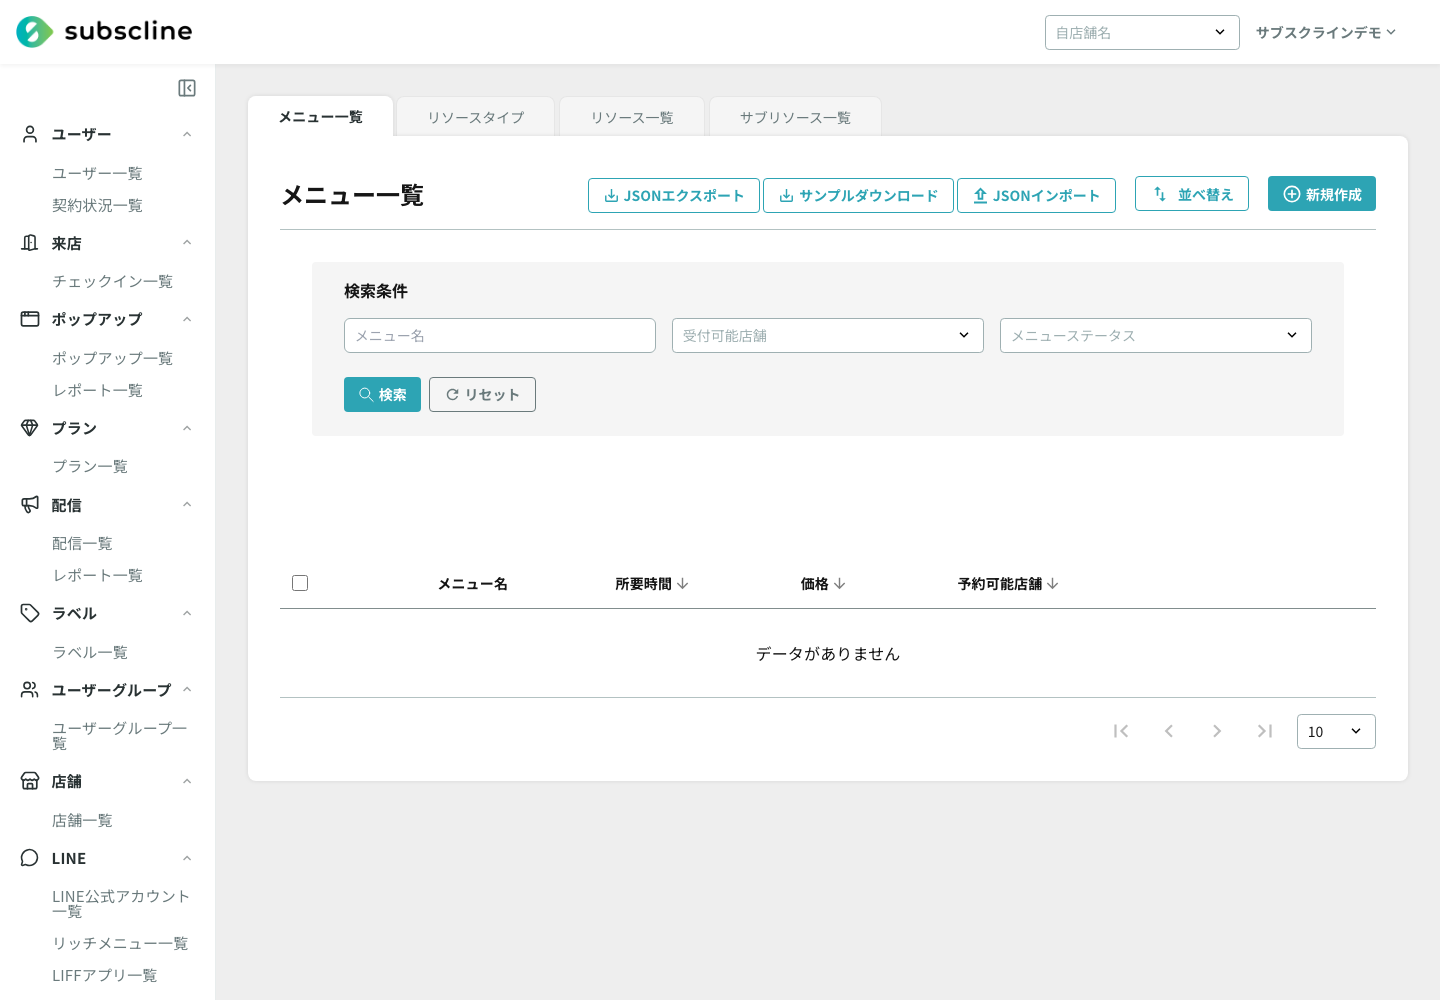This screenshot has height=1000, width=1440.
Task: Open ラベル一覧 in sidebar
Action: click(x=90, y=652)
